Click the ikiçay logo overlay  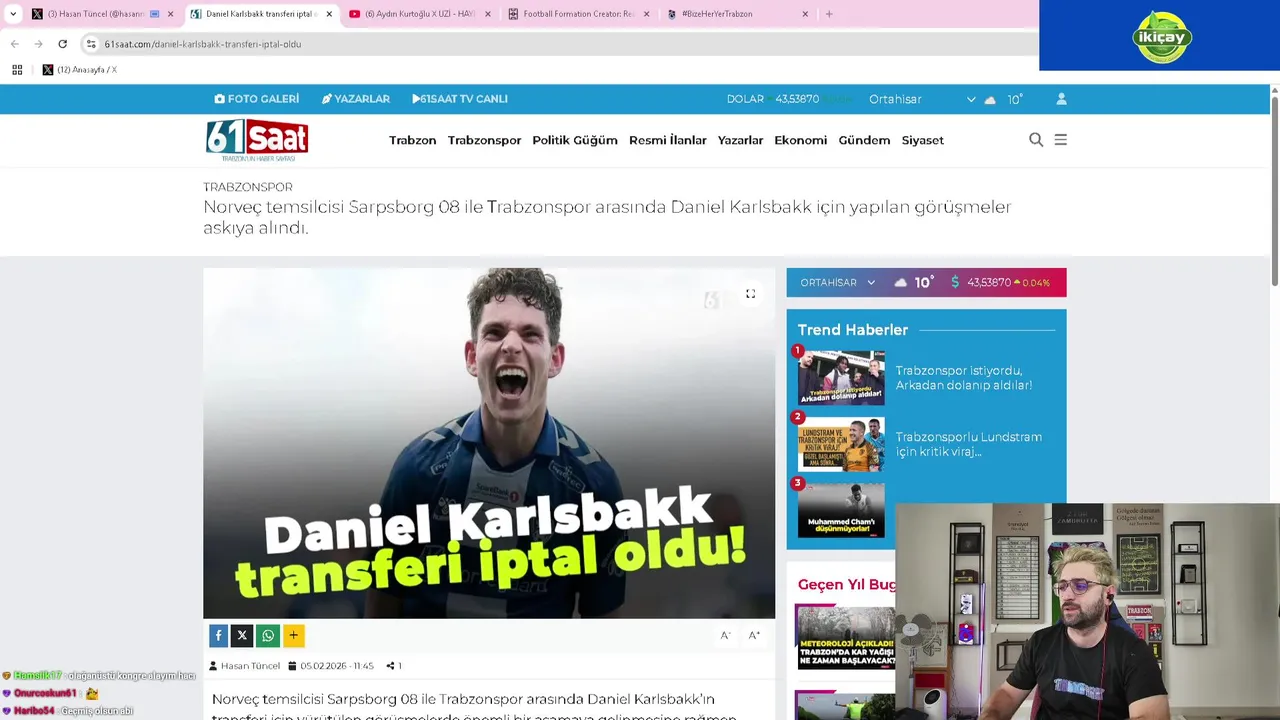[1161, 37]
